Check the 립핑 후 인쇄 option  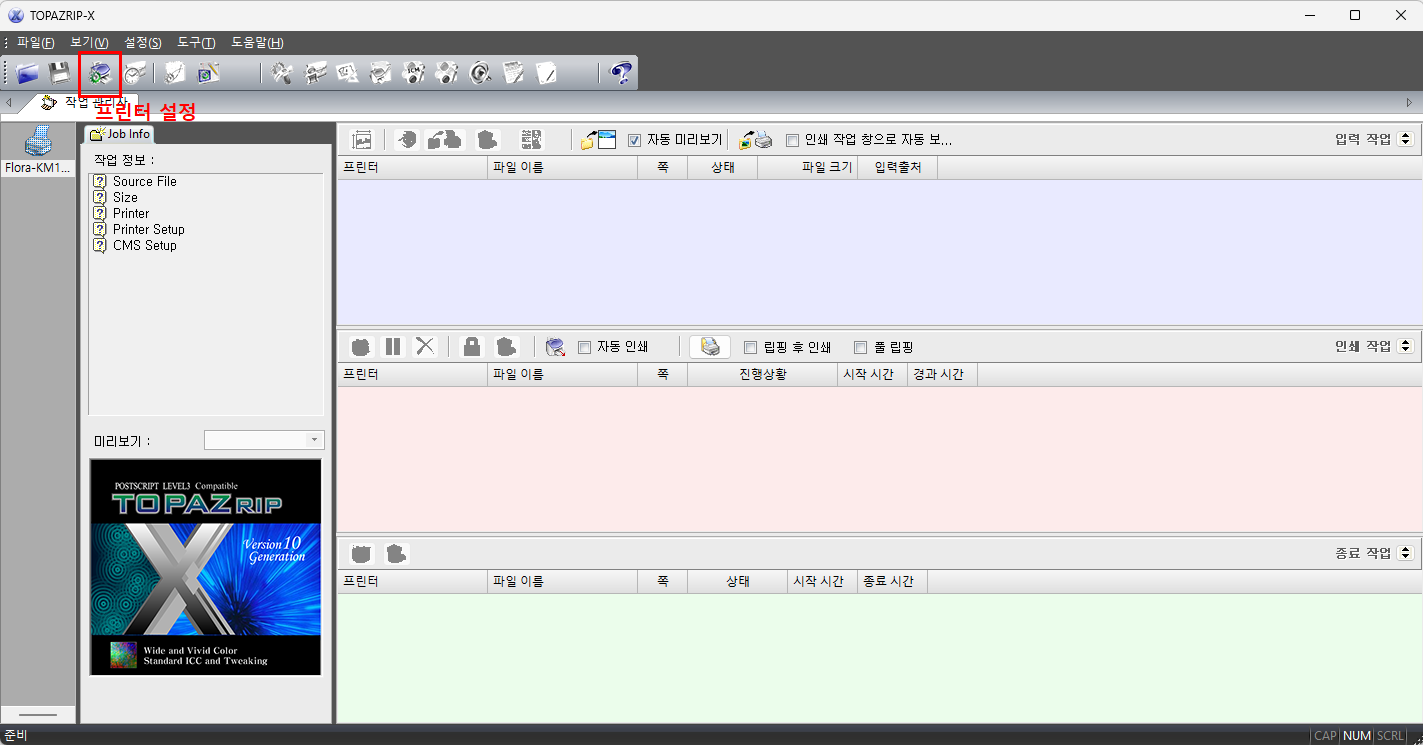click(x=751, y=347)
